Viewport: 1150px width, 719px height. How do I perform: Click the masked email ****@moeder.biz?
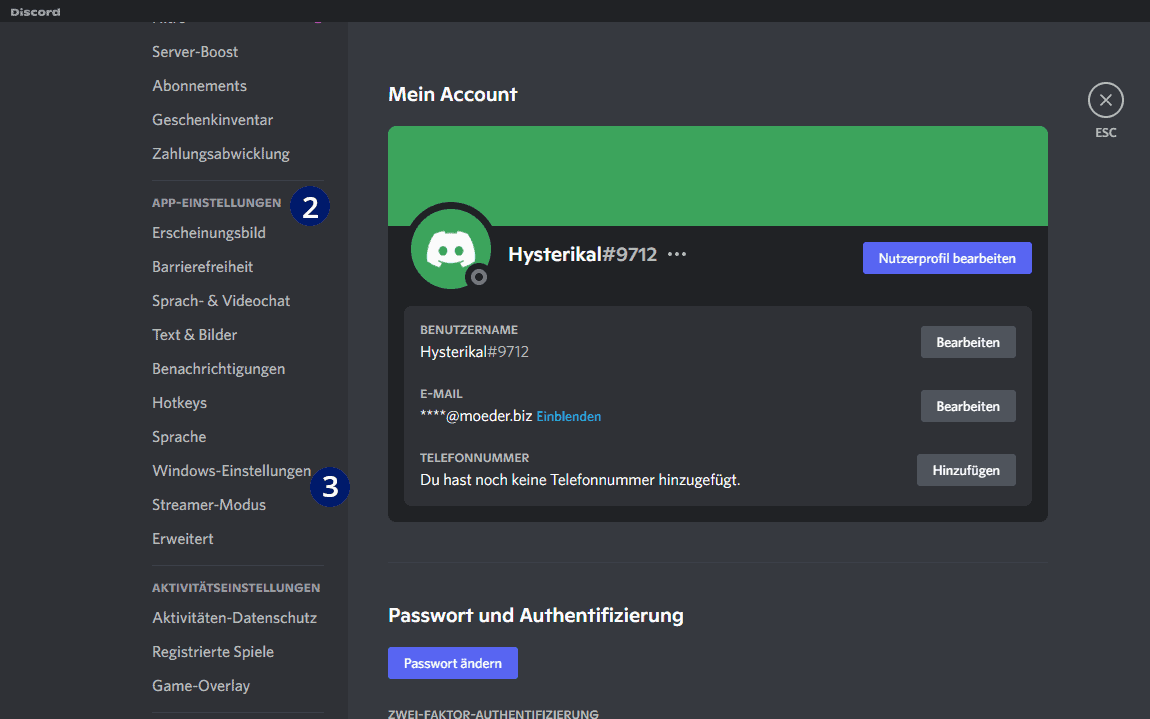tap(476, 416)
